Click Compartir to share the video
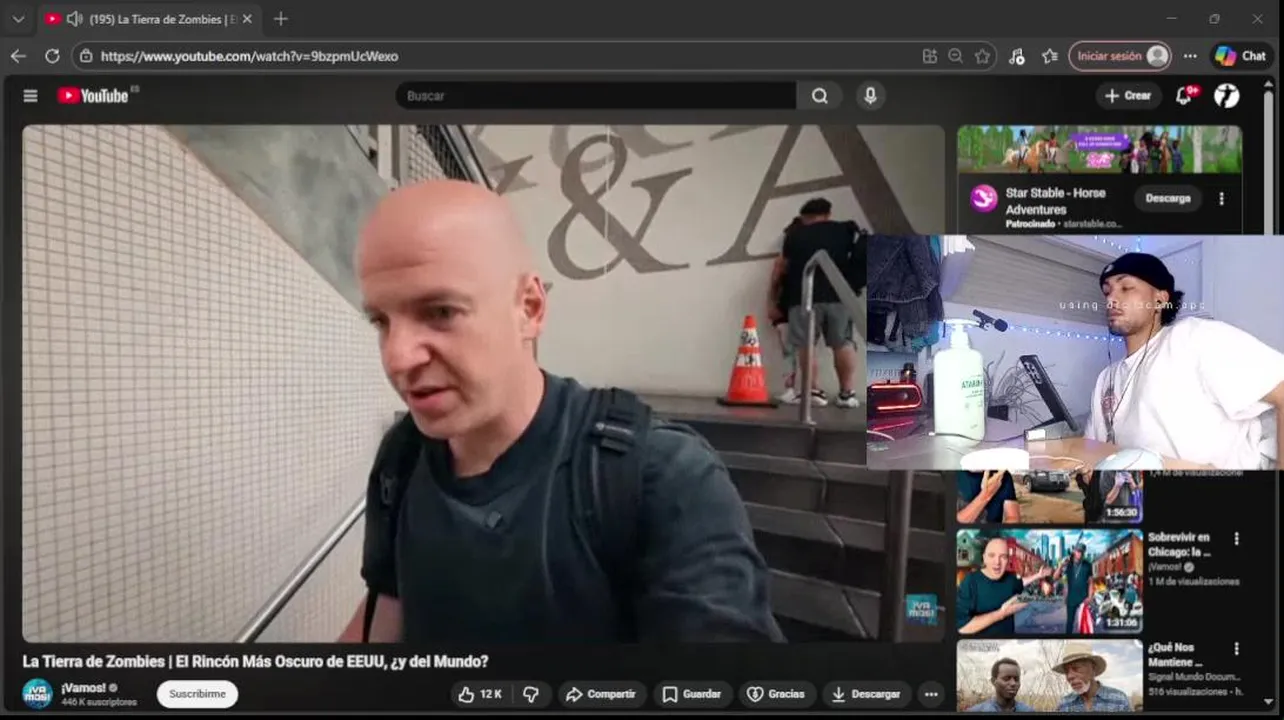This screenshot has width=1284, height=720. (x=600, y=694)
